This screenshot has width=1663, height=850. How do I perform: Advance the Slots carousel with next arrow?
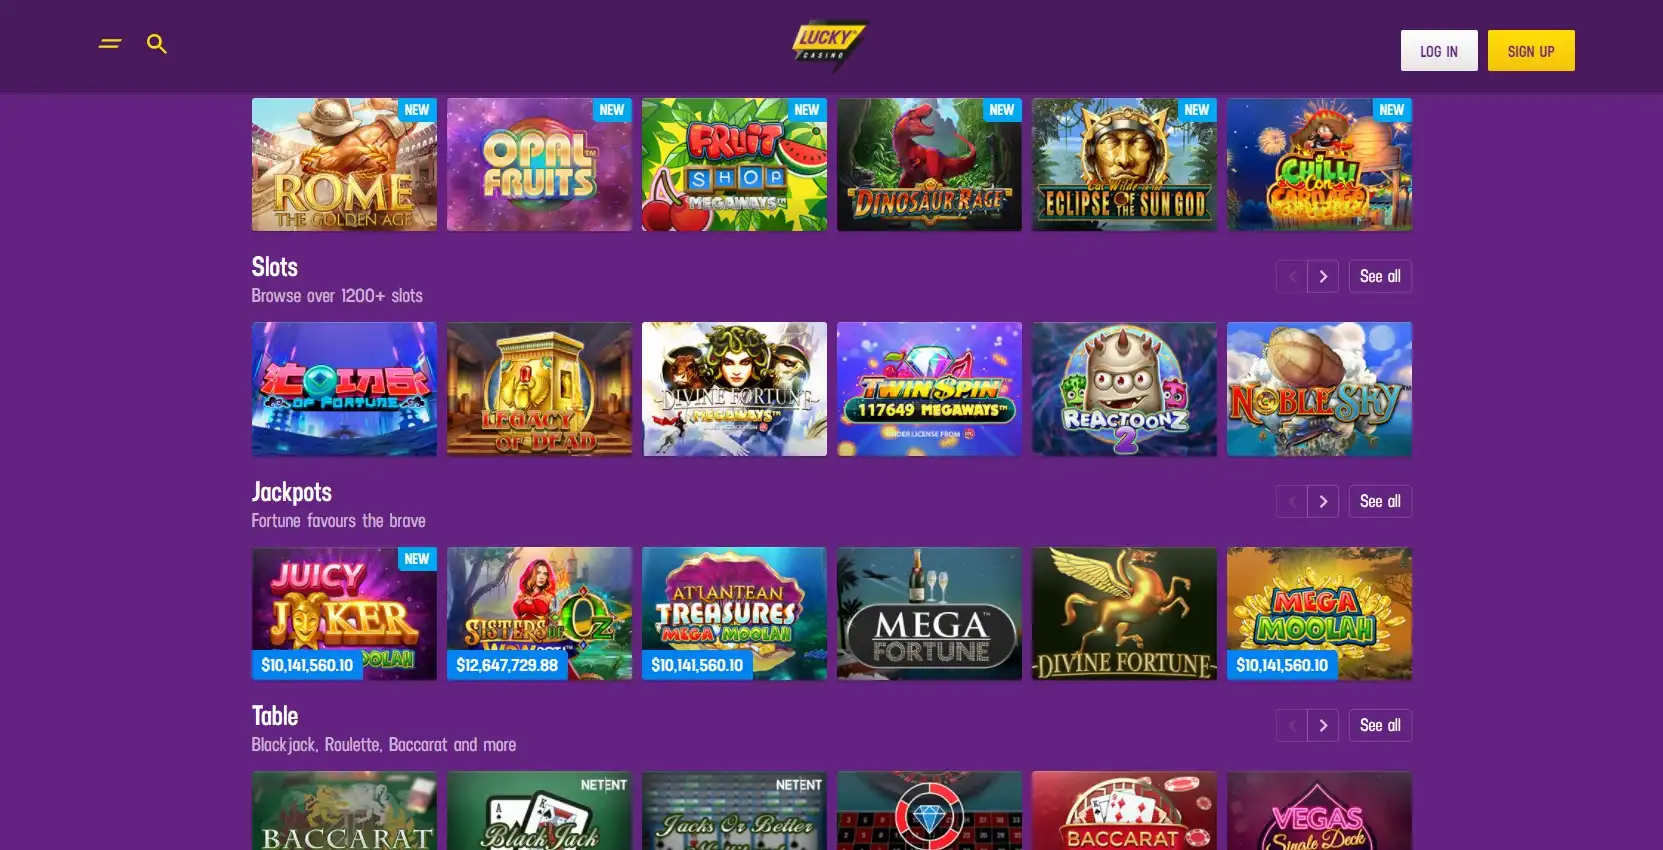1323,277
